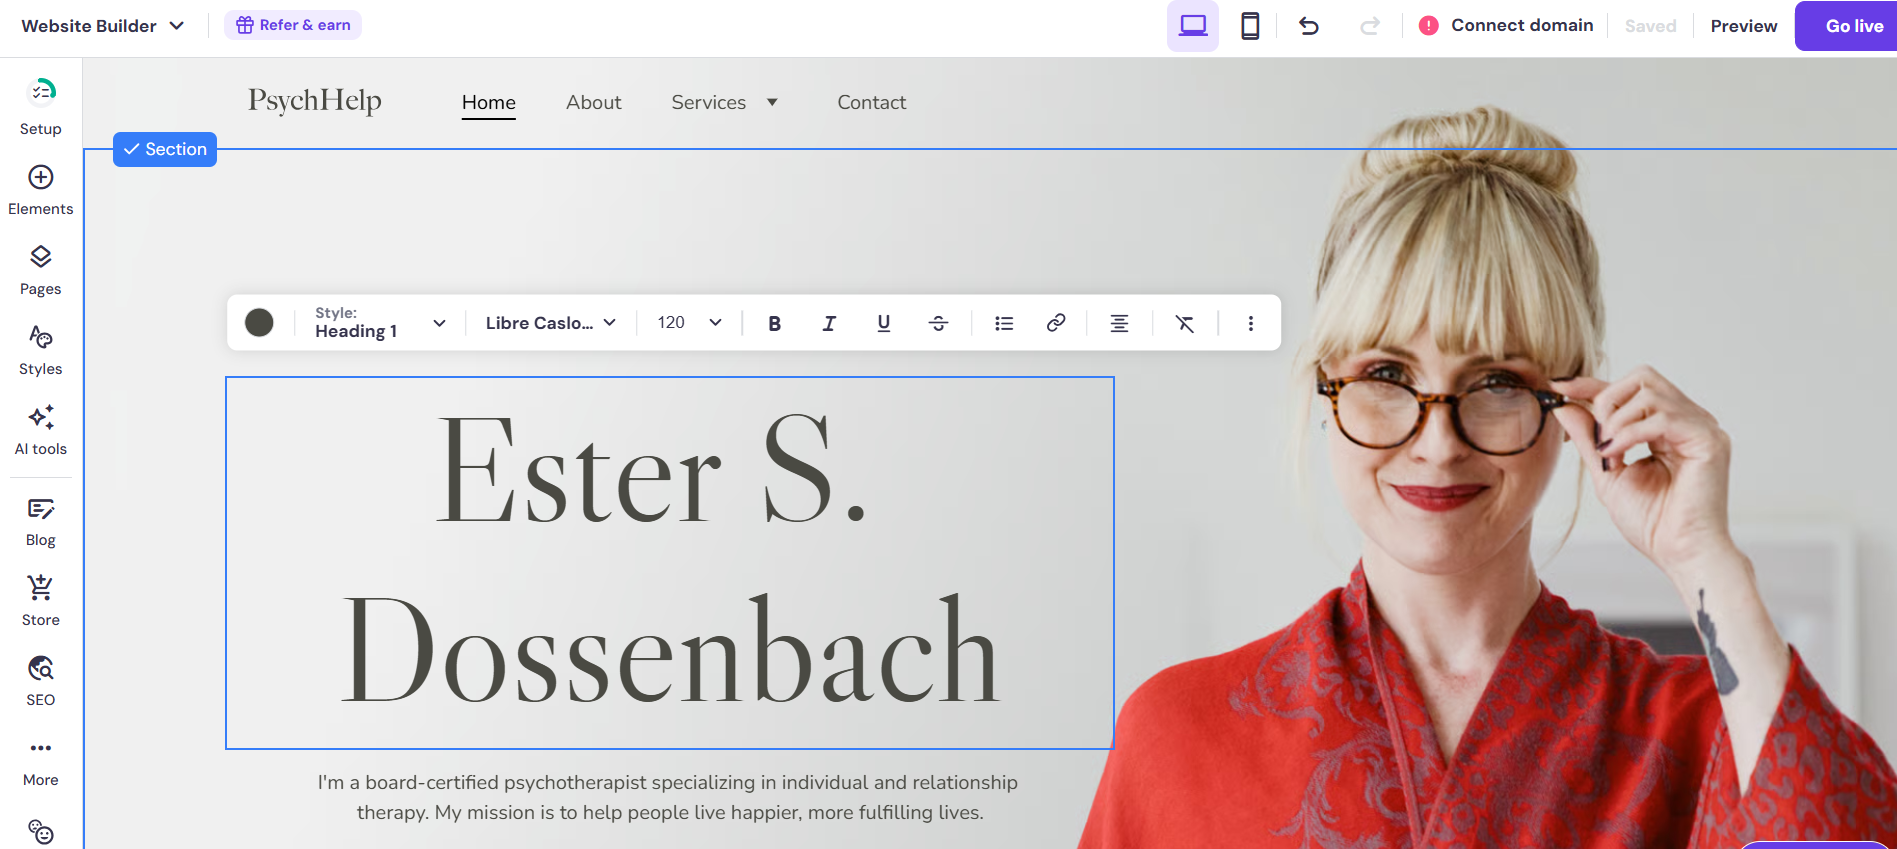Click the Go live button
The width and height of the screenshot is (1897, 849).
pos(1846,26)
